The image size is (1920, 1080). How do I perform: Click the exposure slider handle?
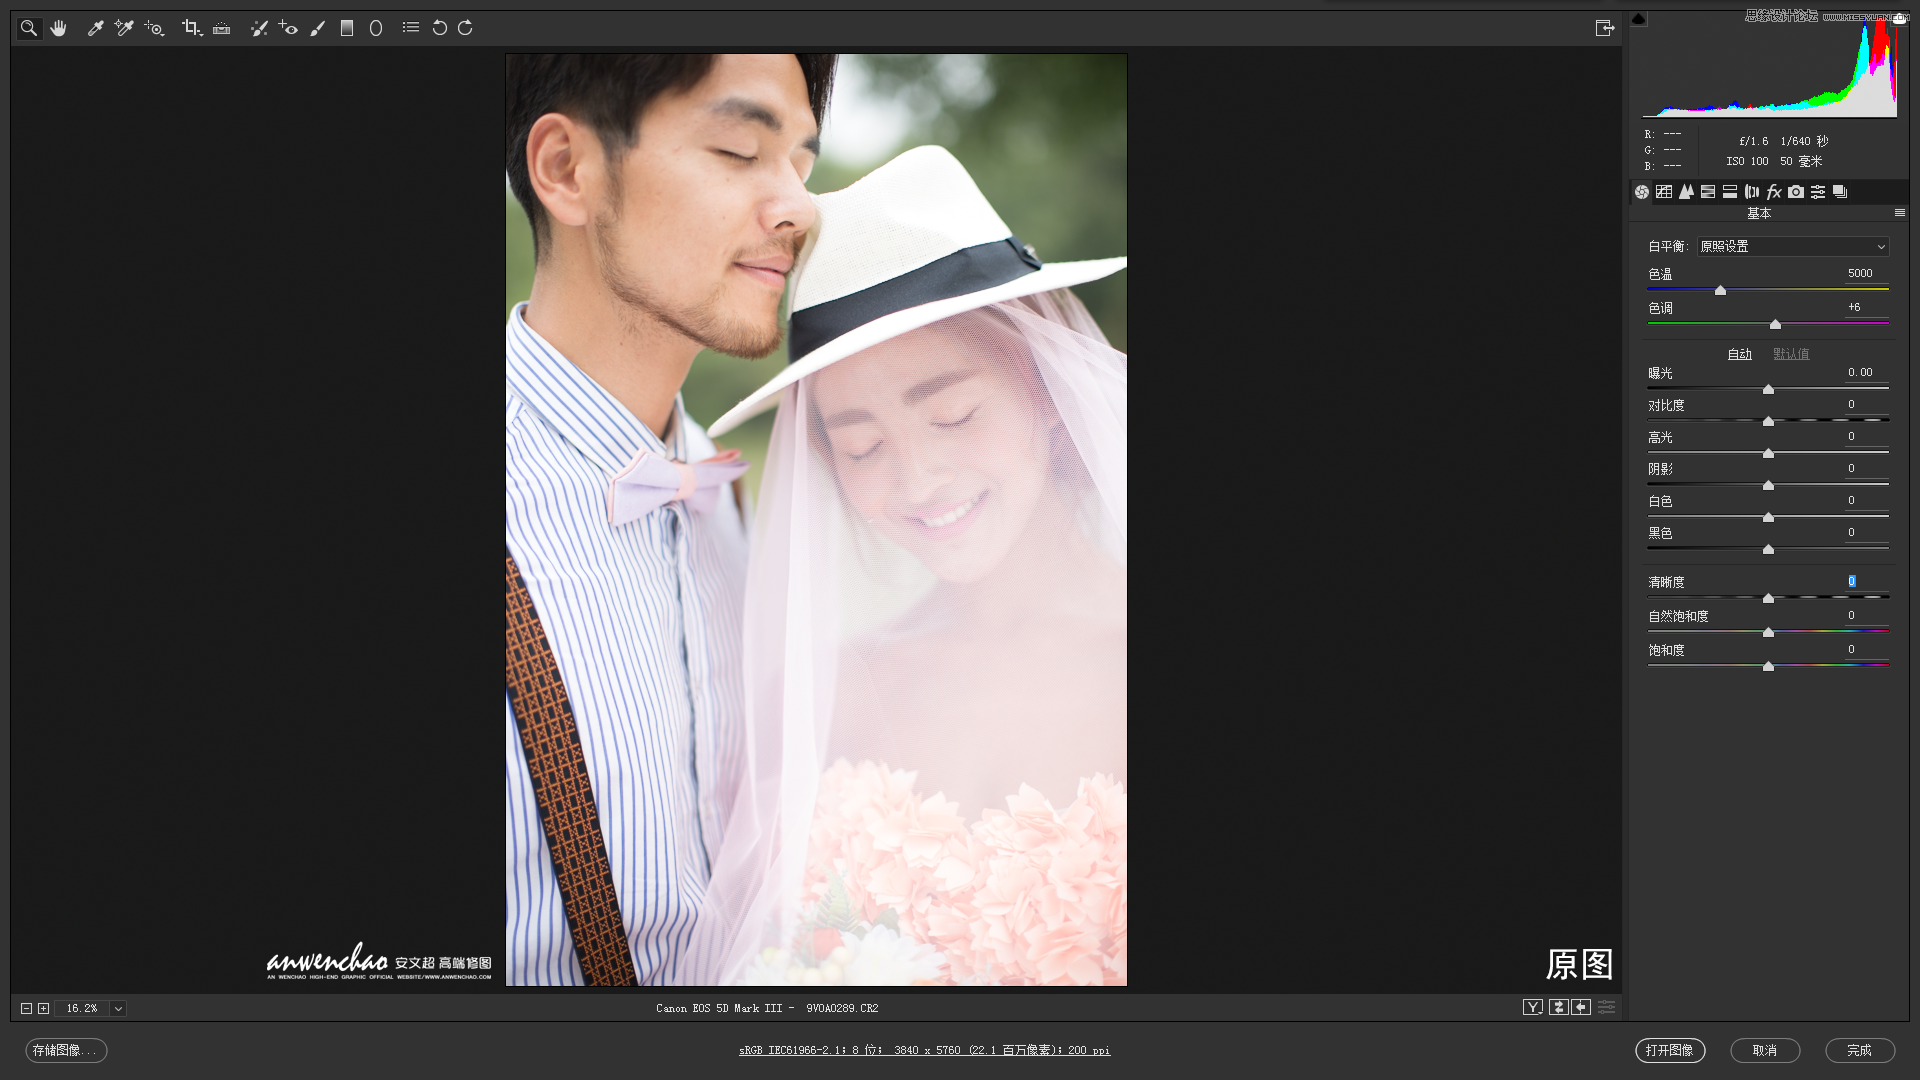[1768, 389]
